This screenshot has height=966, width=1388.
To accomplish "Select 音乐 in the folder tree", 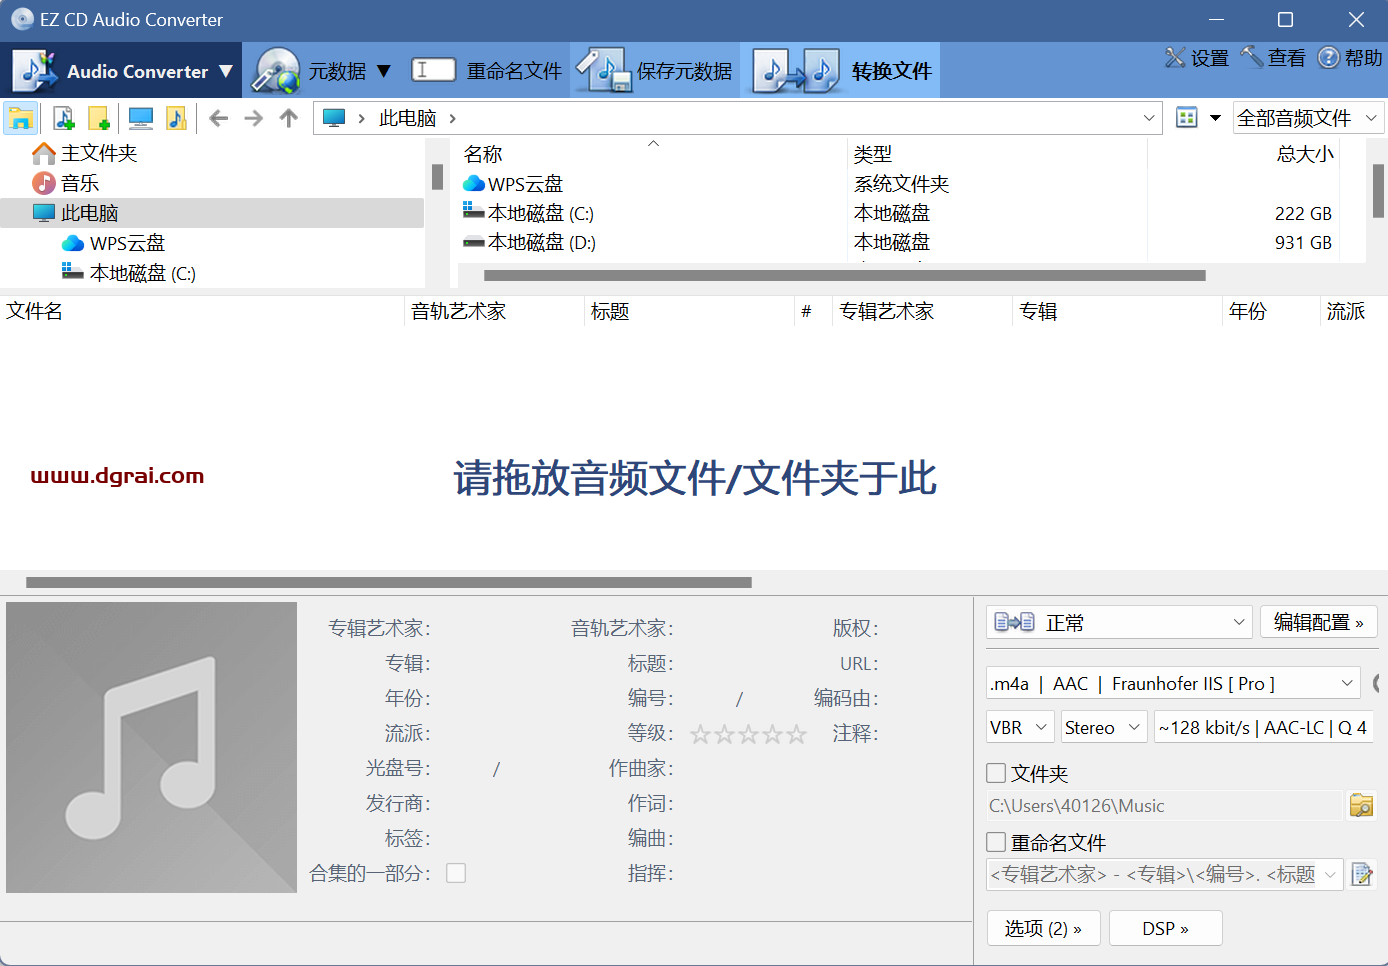I will (80, 183).
